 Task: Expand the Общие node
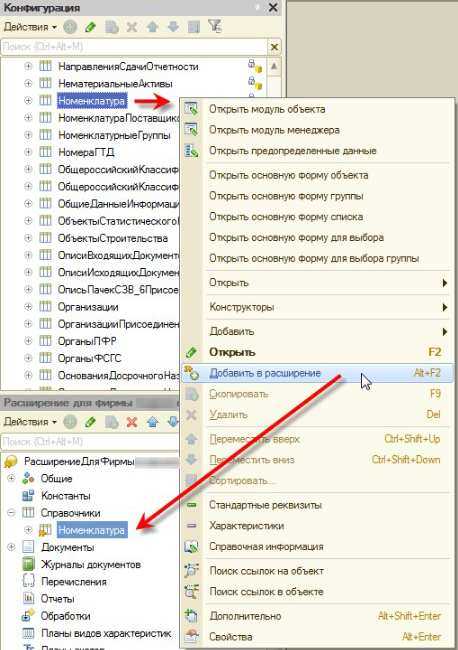coord(11,478)
